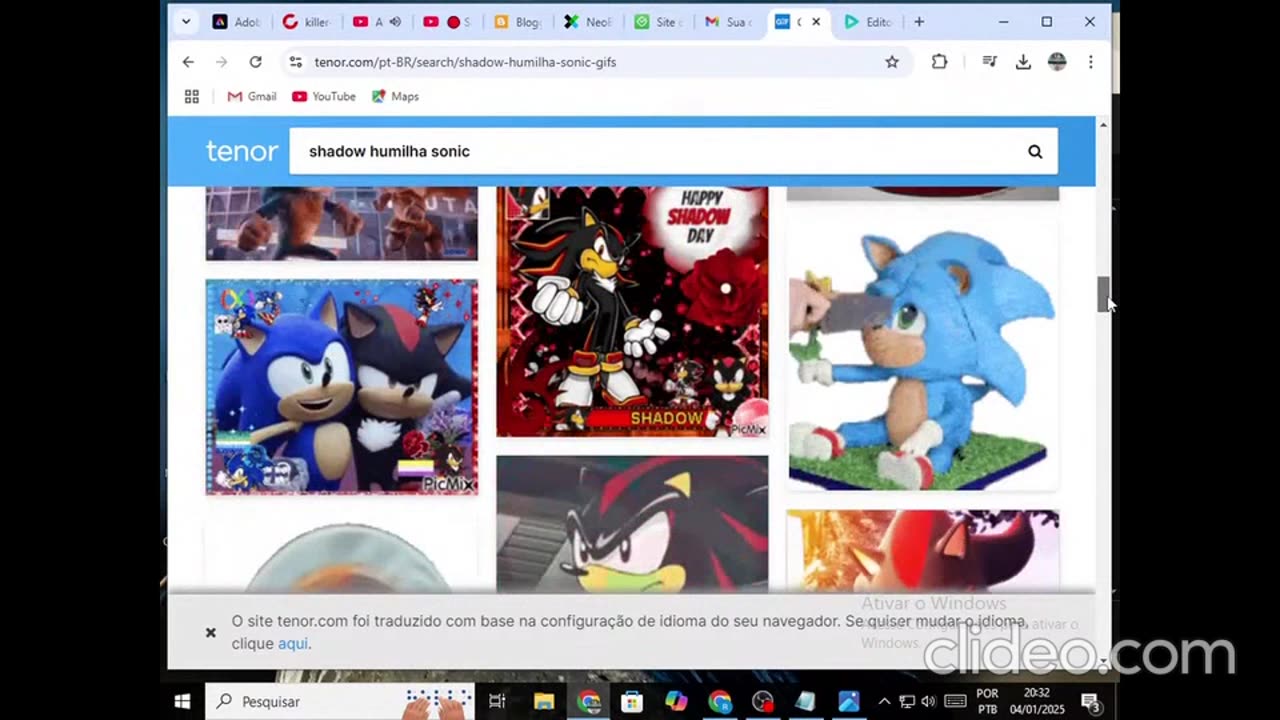1280x720 pixels.
Task: Go back with the browser back arrow
Action: pos(188,62)
